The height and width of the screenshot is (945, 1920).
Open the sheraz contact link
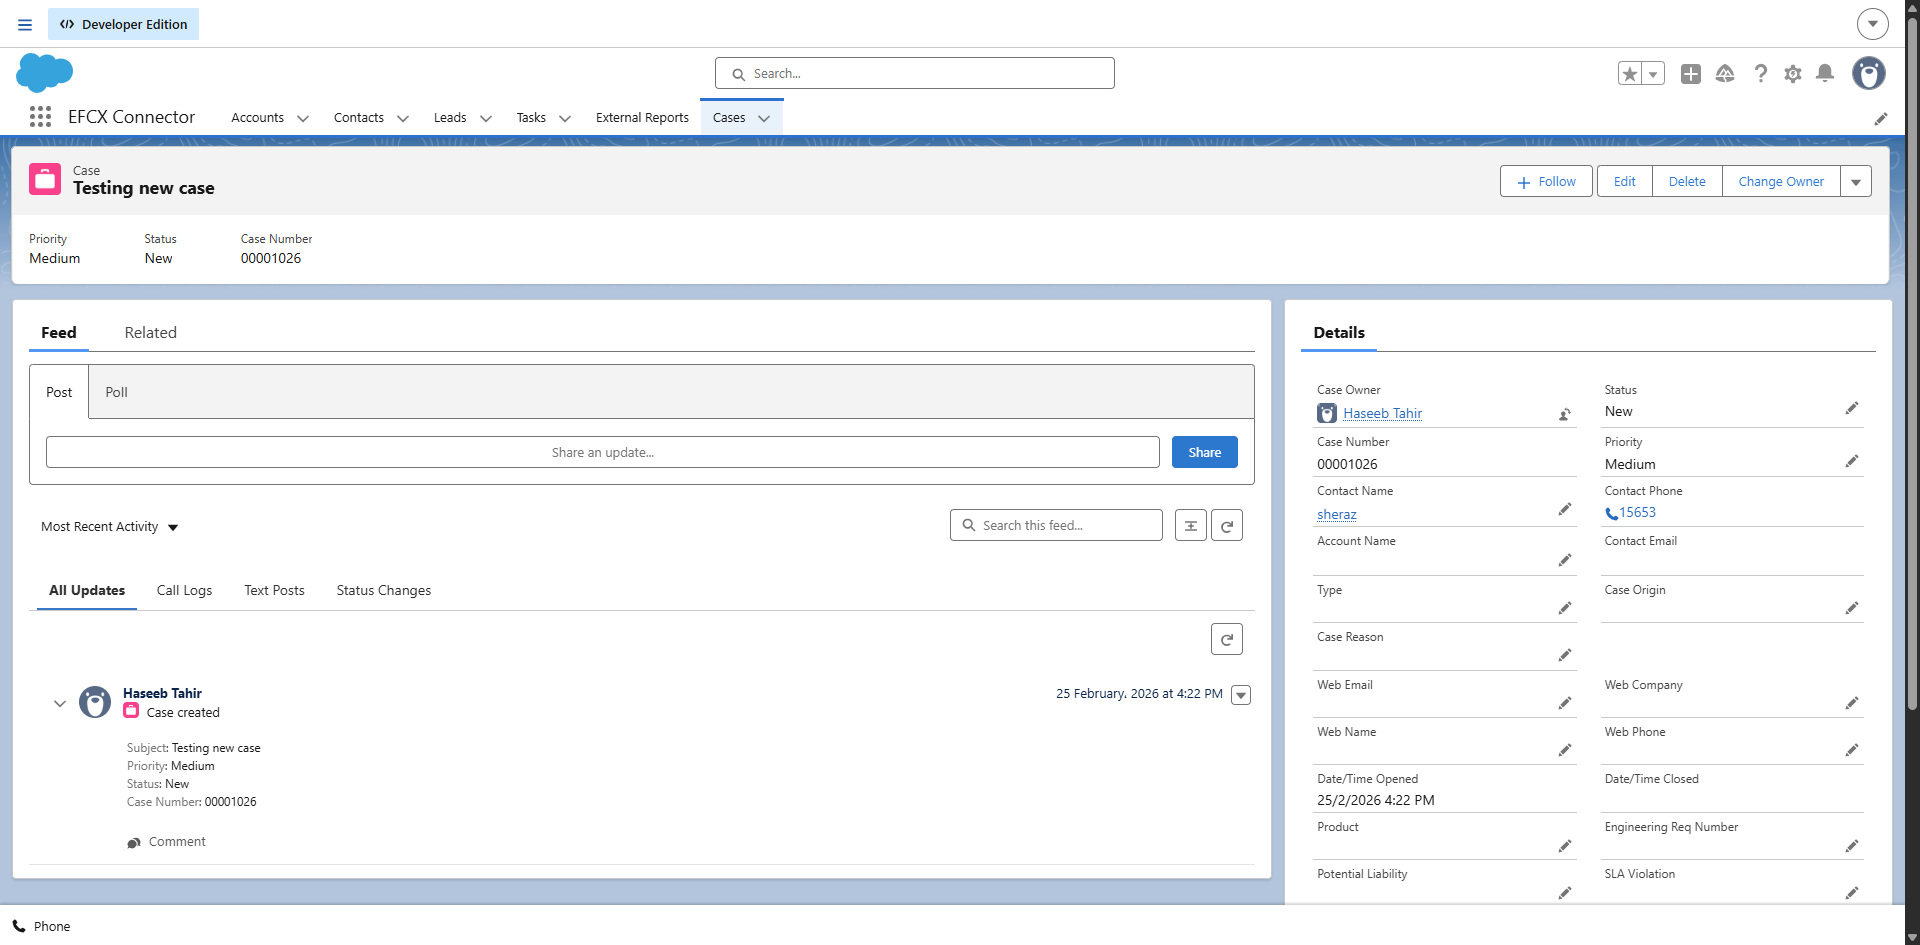click(x=1337, y=514)
